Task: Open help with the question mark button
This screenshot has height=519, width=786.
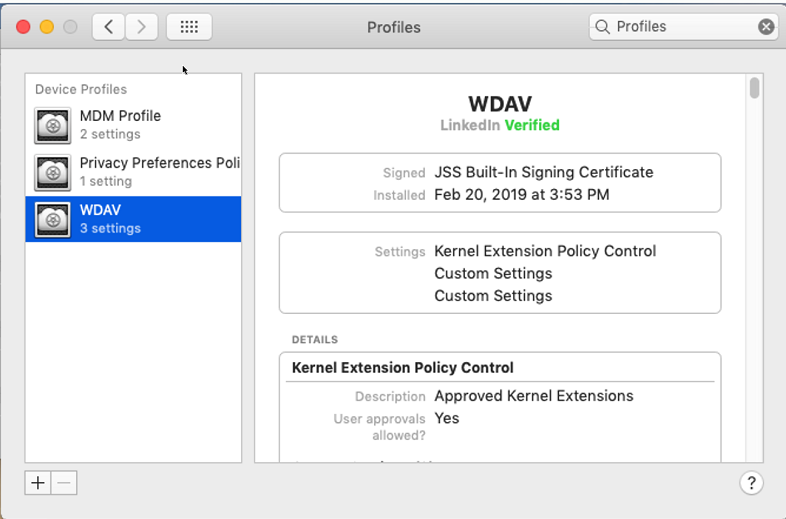Action: pos(751,483)
